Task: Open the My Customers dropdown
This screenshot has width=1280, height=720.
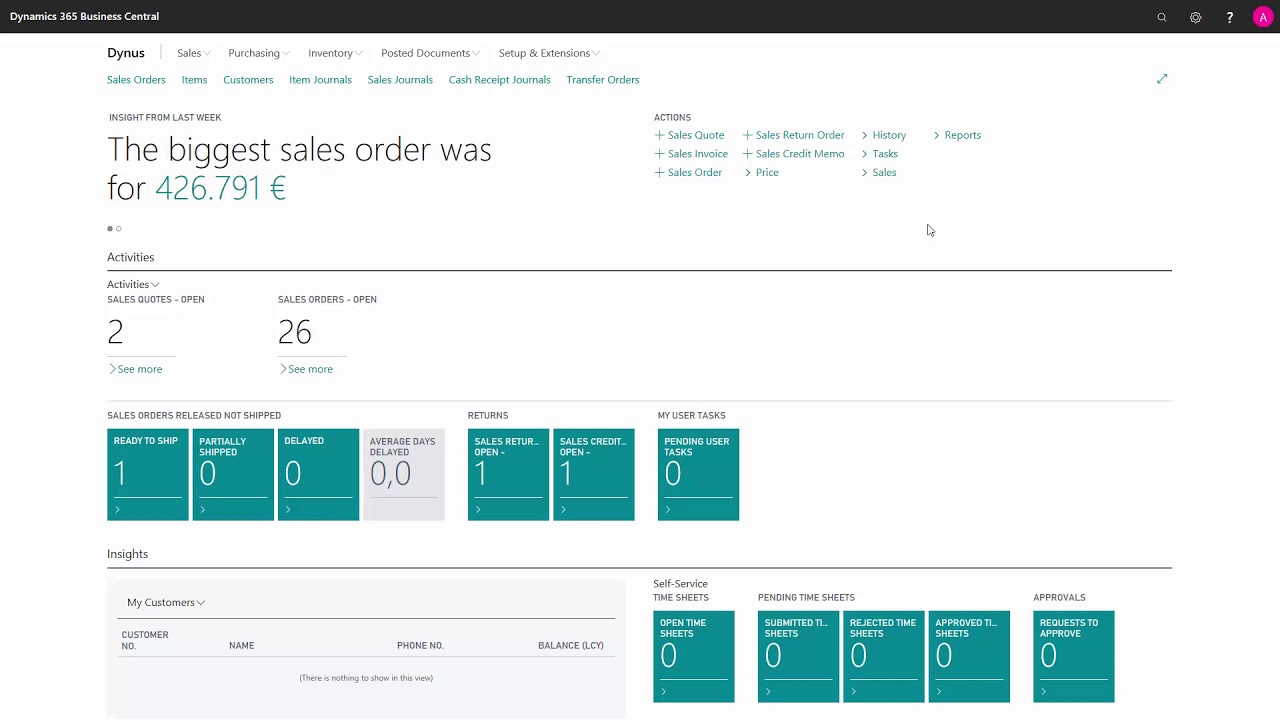Action: pos(166,603)
